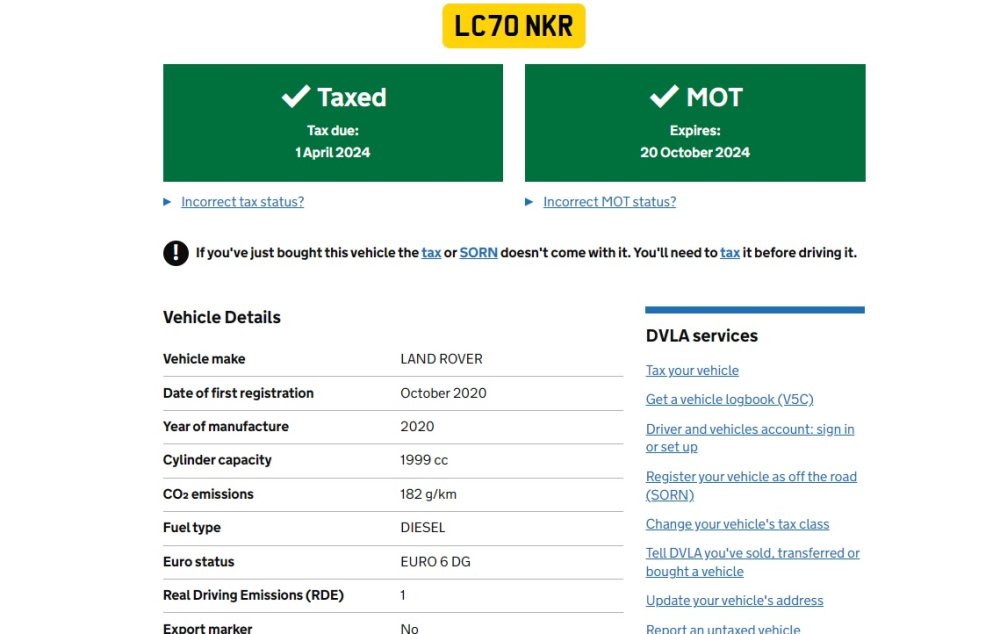Click the Euro status label
The width and height of the screenshot is (1000, 634).
199,562
